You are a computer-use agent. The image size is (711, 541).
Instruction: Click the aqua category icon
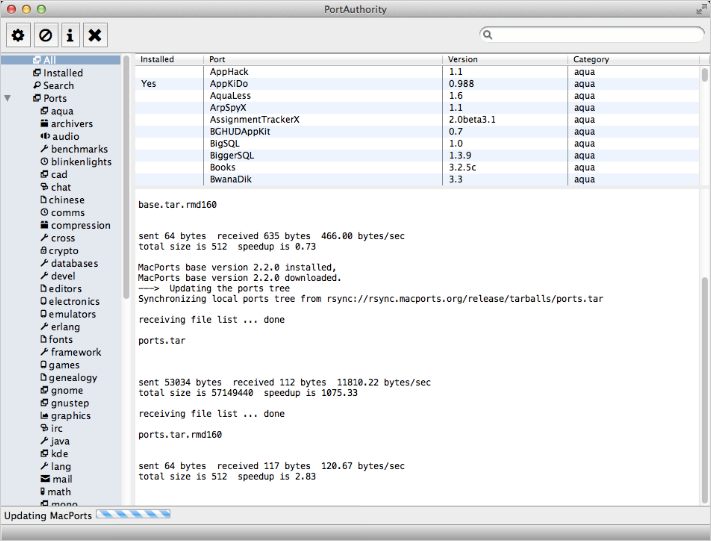[44, 111]
